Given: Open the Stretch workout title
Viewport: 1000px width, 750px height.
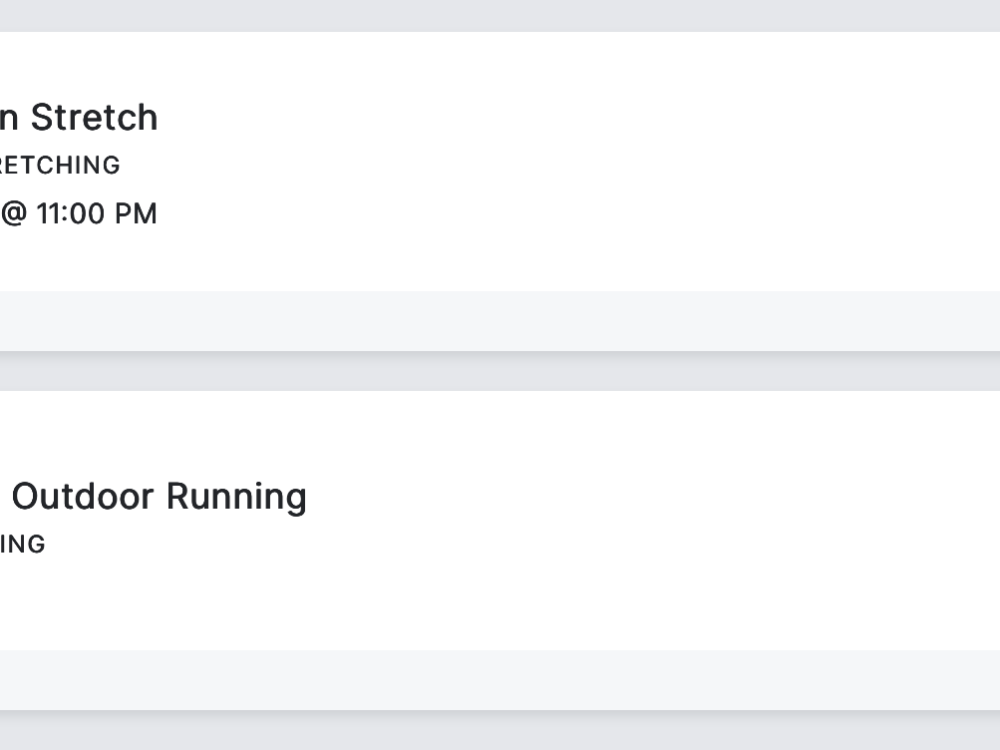Looking at the screenshot, I should 80,118.
